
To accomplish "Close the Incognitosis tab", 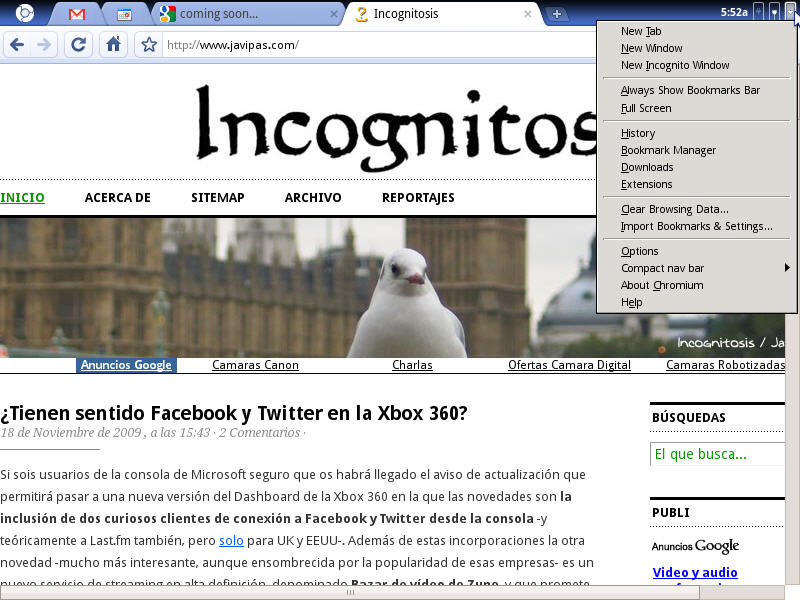I will tap(528, 14).
